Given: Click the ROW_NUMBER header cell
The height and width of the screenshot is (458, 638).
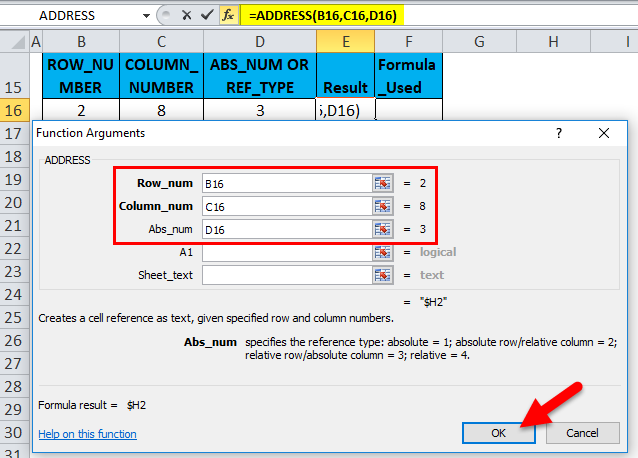Looking at the screenshot, I should [x=81, y=76].
